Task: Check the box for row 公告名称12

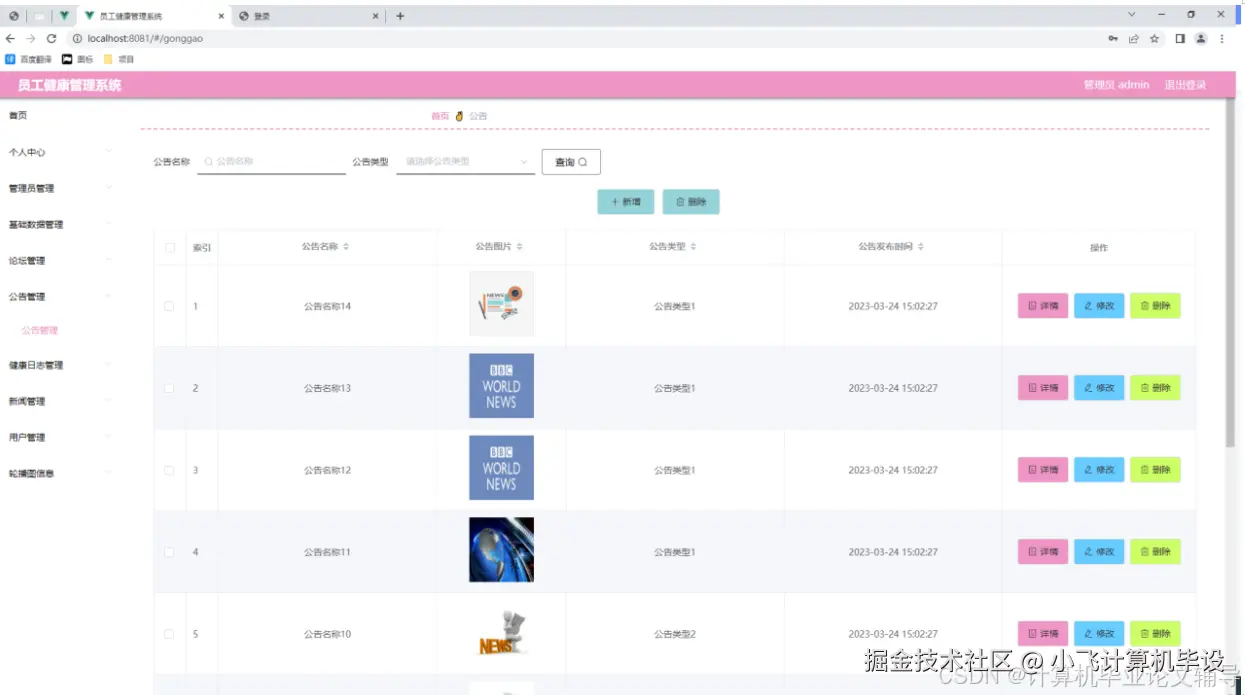Action: [x=169, y=470]
